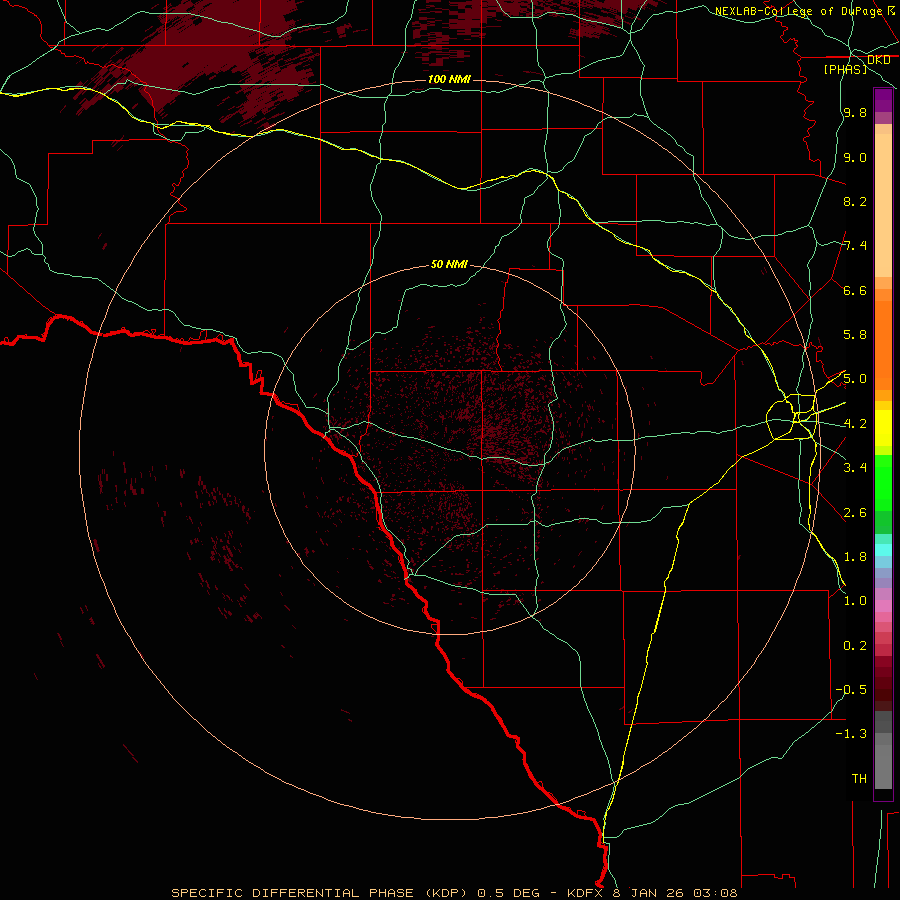
Task: Click the 5.8 legend value
Action: (855, 335)
